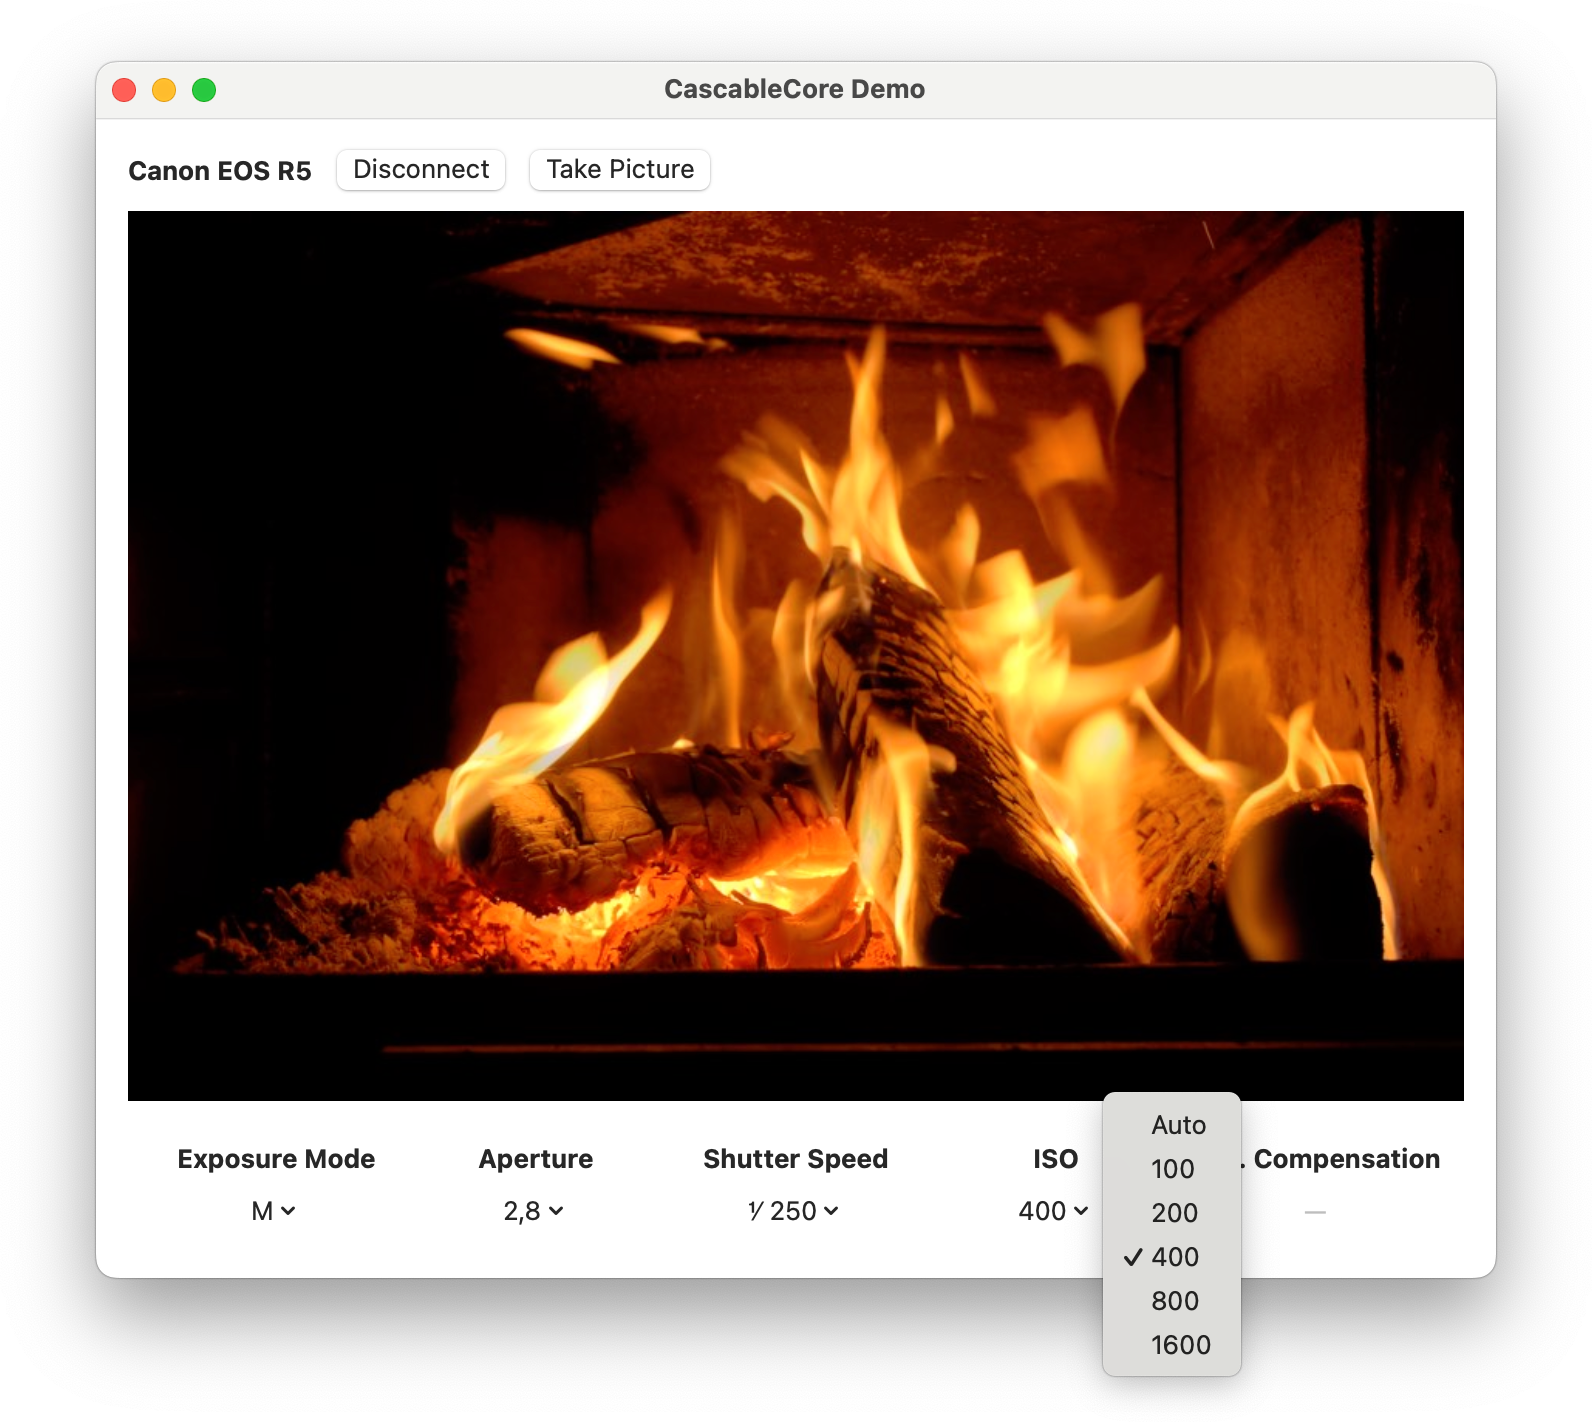This screenshot has height=1422, width=1592.
Task: Choose 1600 in the ISO menu
Action: [x=1180, y=1345]
